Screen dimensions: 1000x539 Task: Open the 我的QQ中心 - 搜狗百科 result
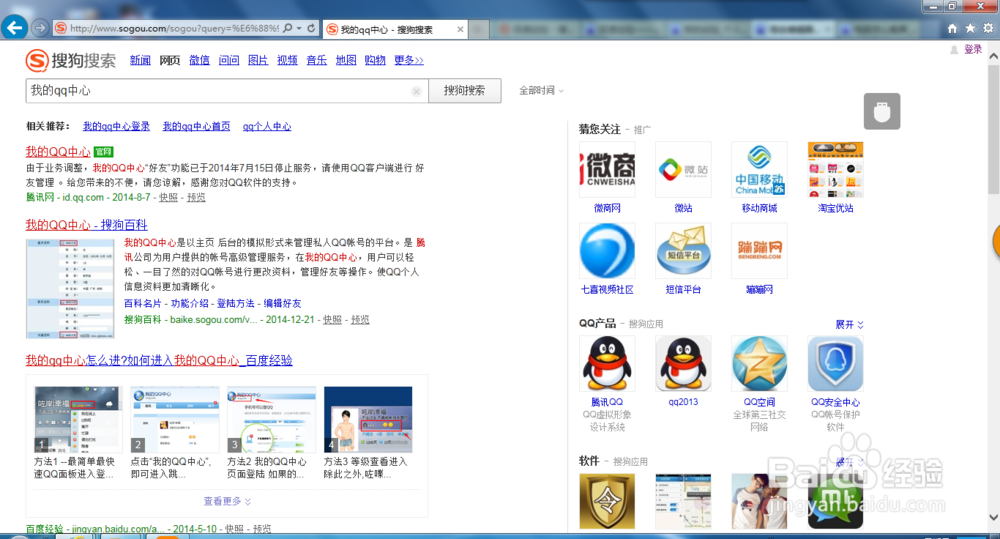pyautogui.click(x=86, y=225)
